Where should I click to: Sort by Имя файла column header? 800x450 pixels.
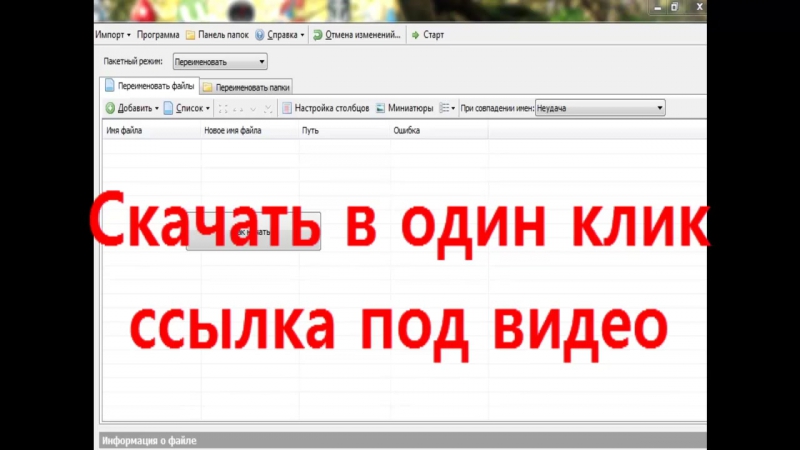152,131
